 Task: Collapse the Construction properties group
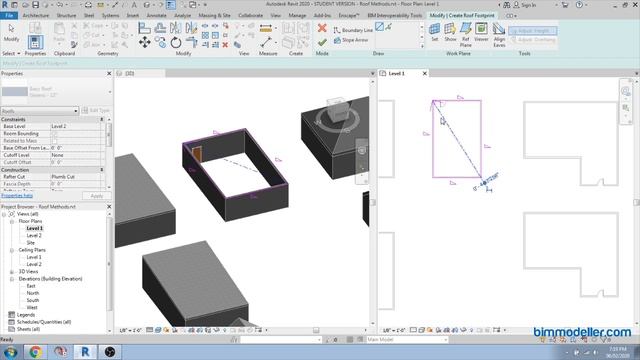102,170
